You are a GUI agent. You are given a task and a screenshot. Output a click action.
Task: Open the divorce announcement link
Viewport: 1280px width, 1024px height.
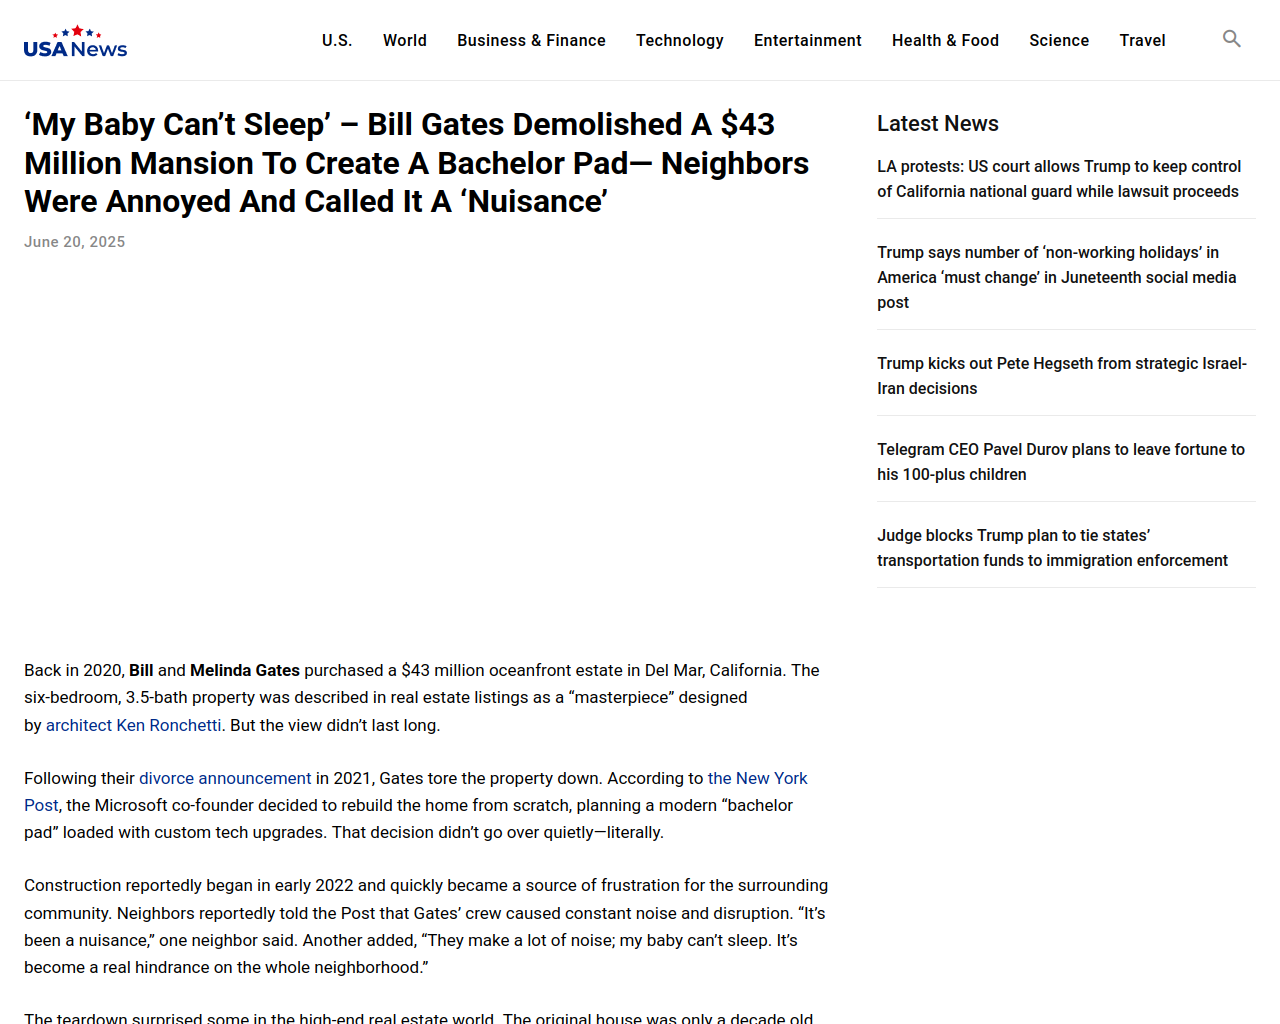pyautogui.click(x=225, y=778)
